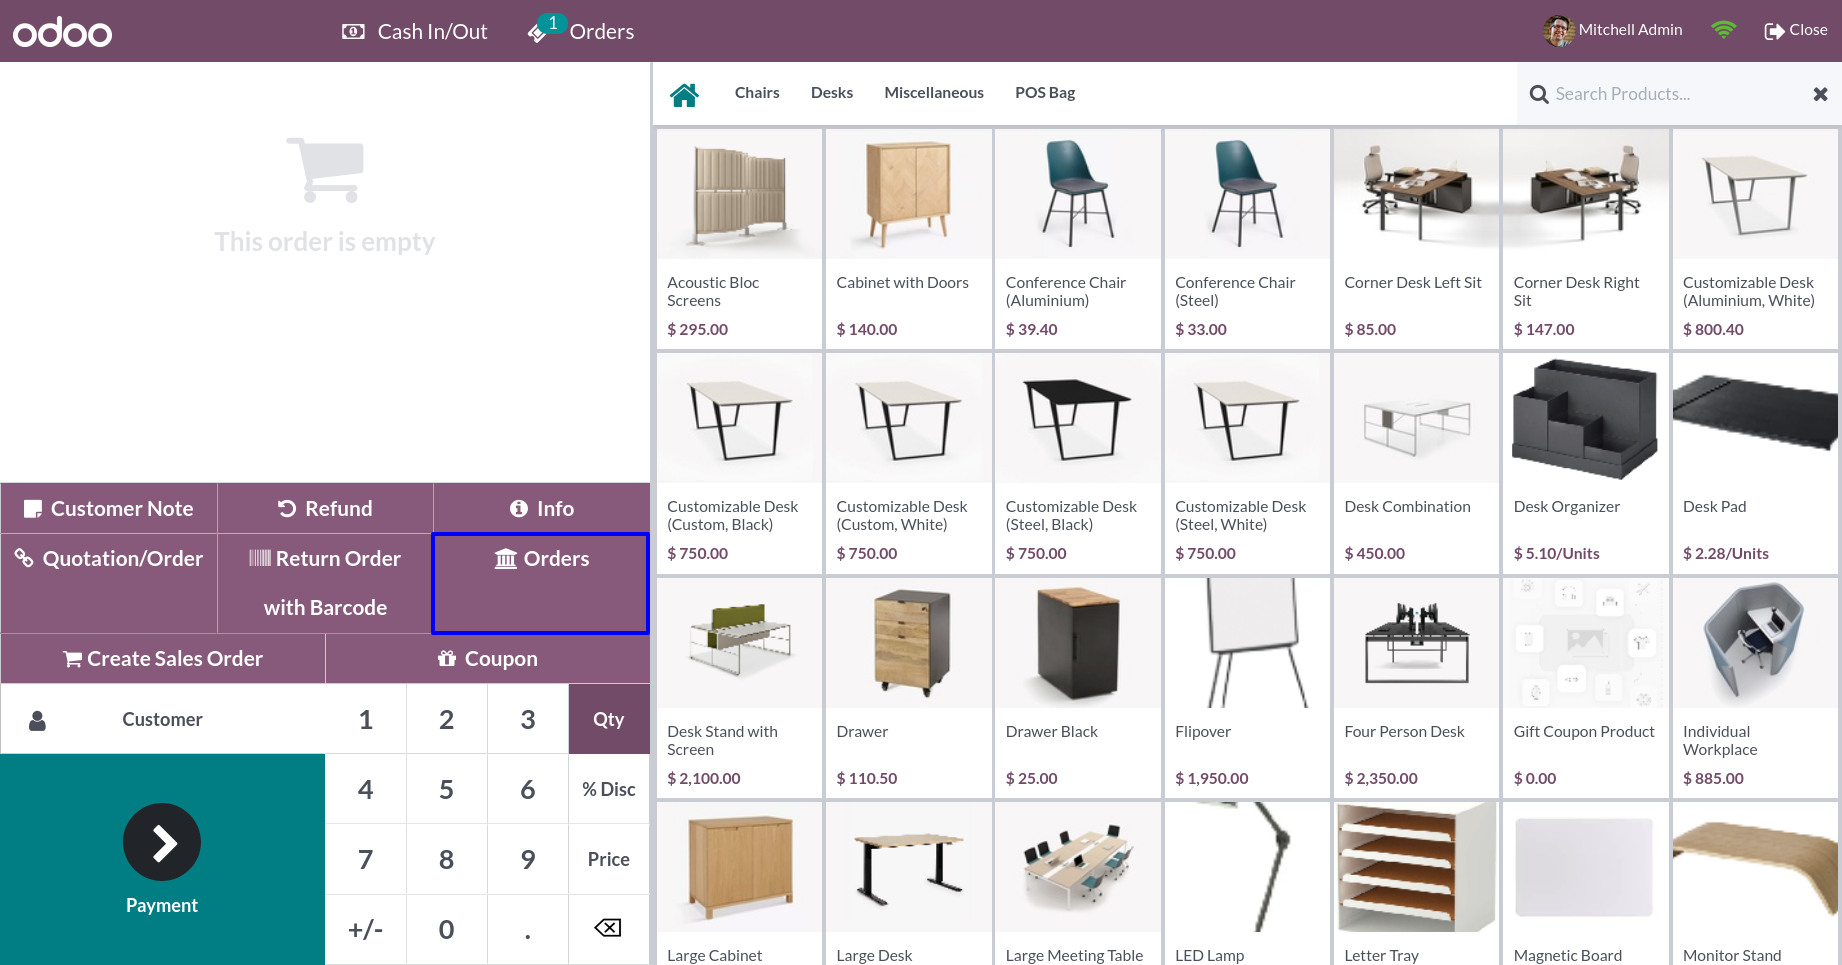
Task: Select the Desks category
Action: (832, 93)
